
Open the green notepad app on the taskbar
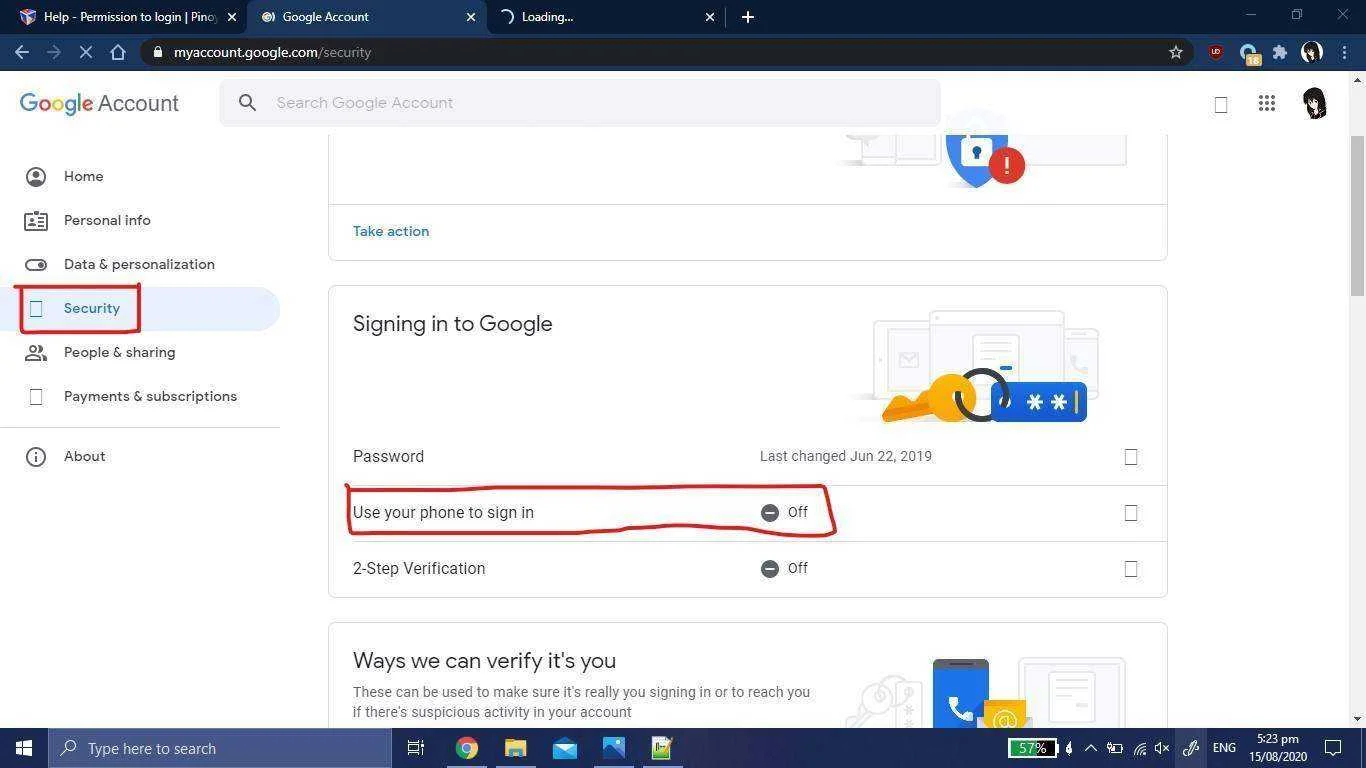pyautogui.click(x=662, y=748)
